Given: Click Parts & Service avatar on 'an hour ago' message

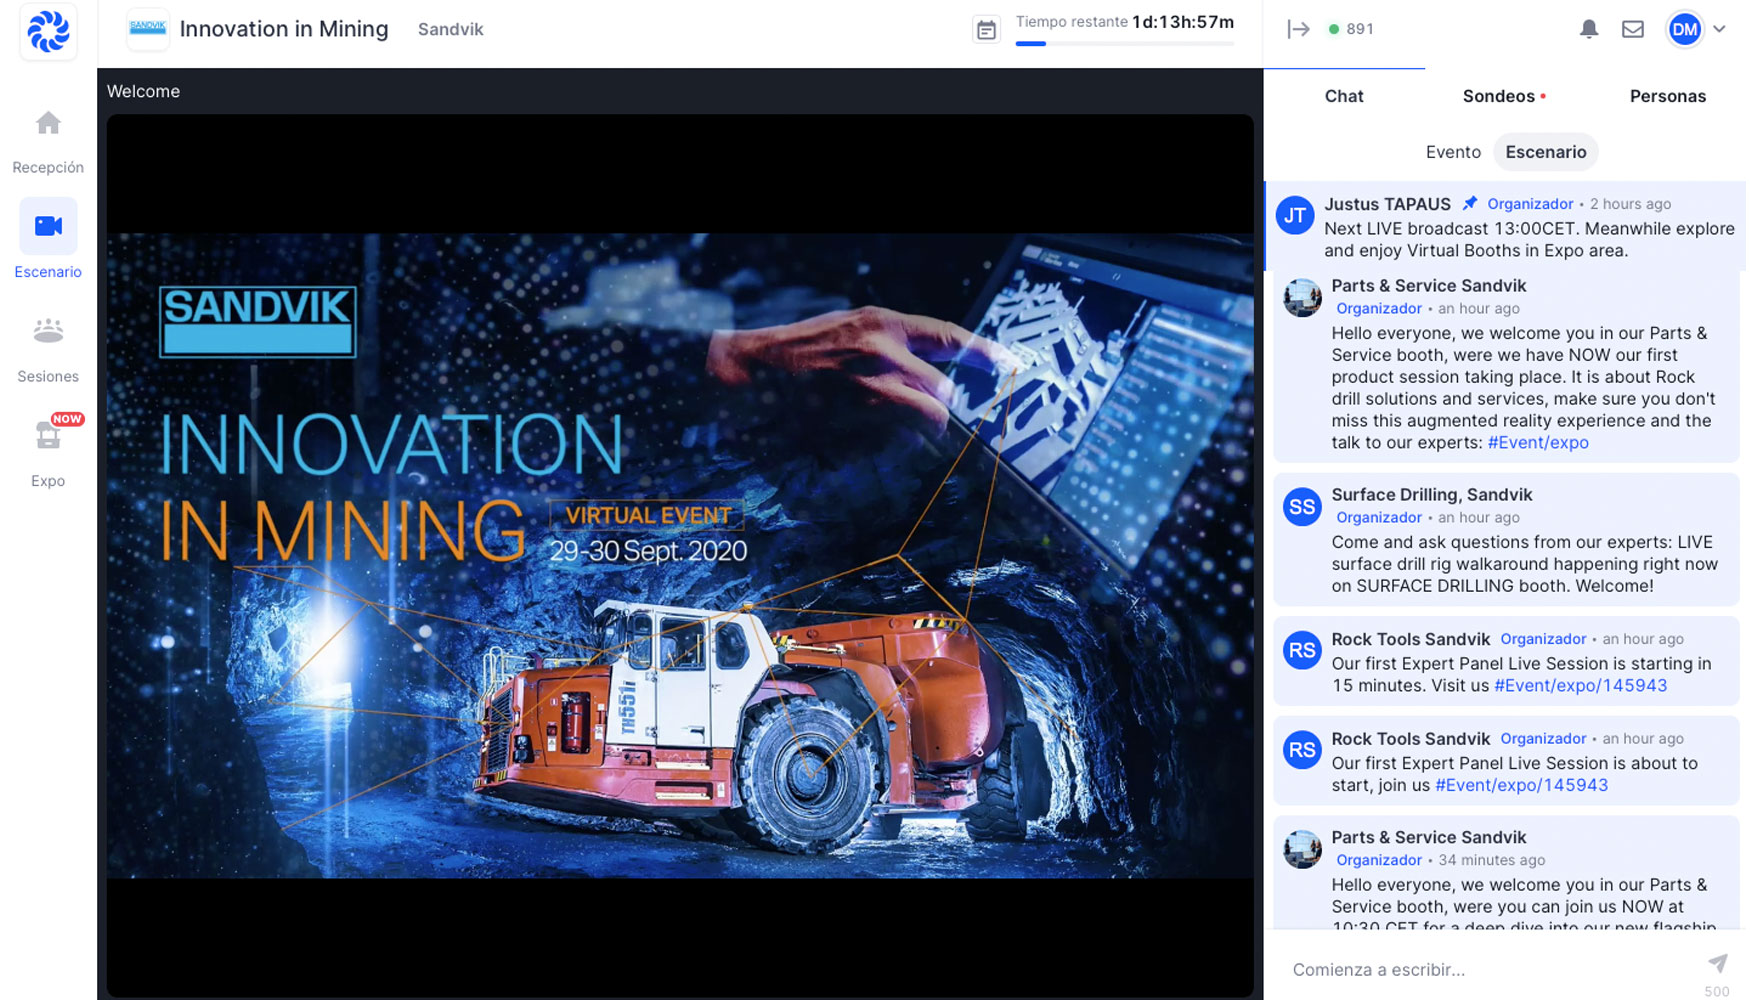Looking at the screenshot, I should click(x=1302, y=298).
